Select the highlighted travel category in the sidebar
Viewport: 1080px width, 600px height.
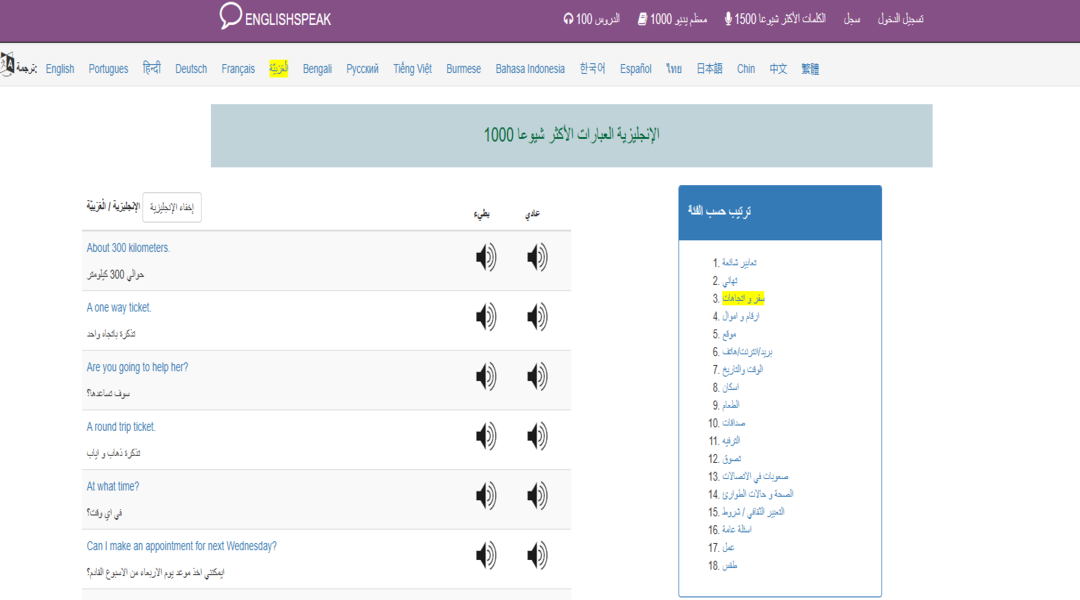[x=743, y=297]
